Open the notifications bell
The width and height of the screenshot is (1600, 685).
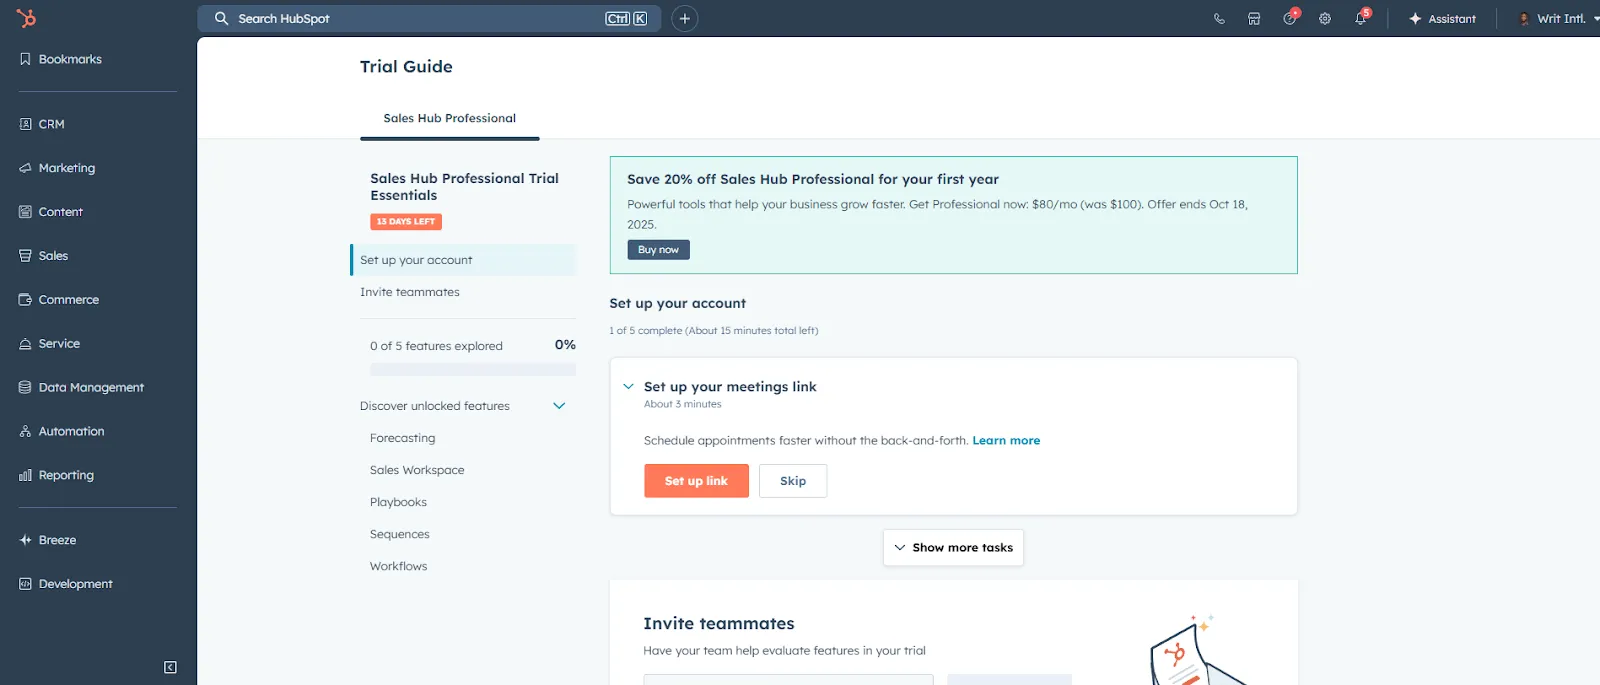(1361, 19)
